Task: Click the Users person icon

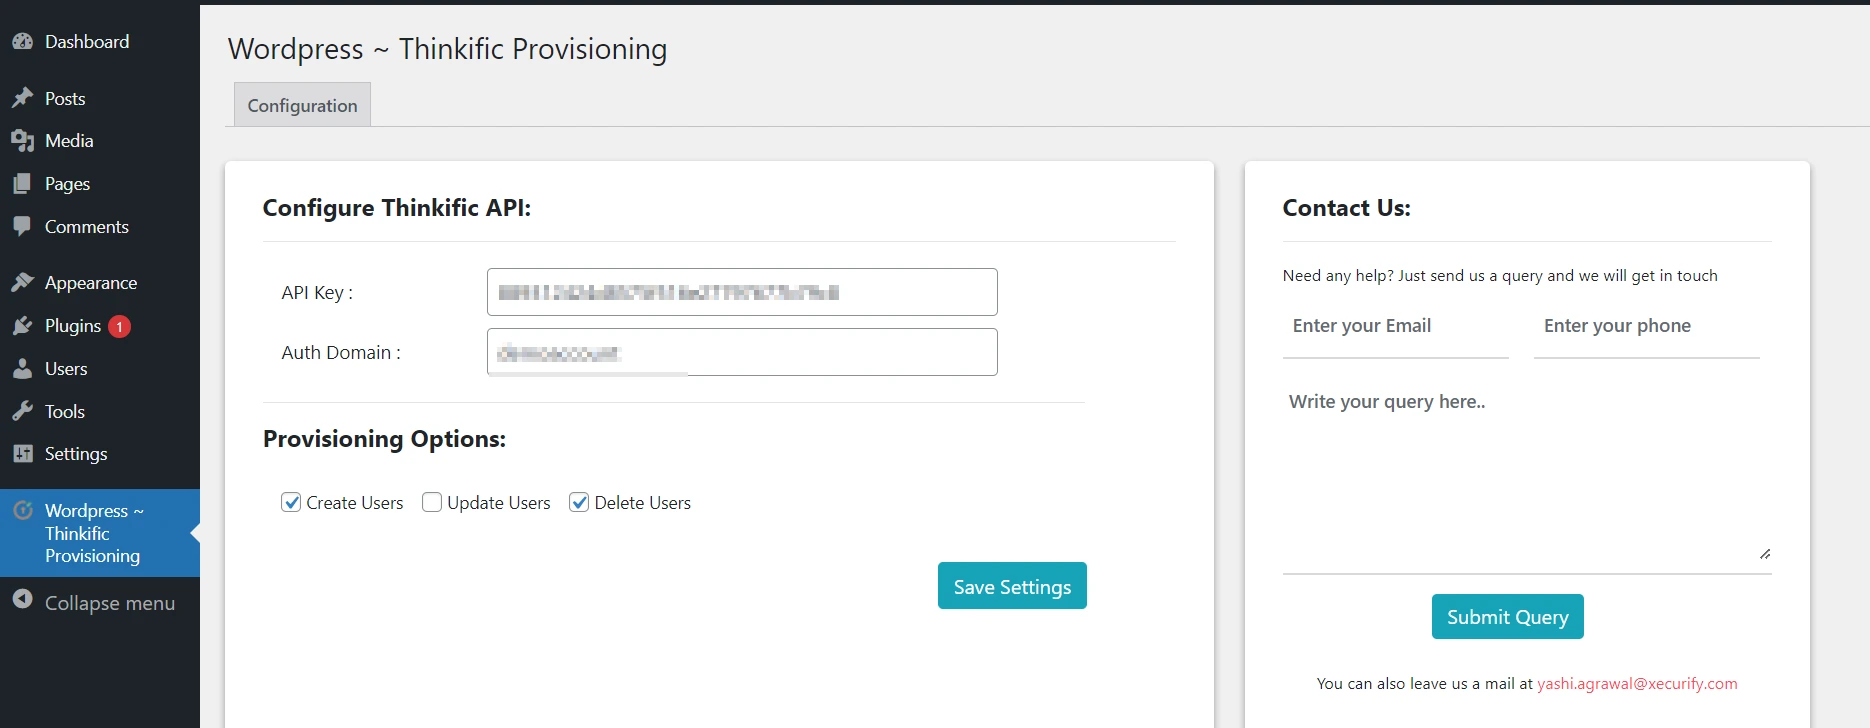Action: (22, 369)
